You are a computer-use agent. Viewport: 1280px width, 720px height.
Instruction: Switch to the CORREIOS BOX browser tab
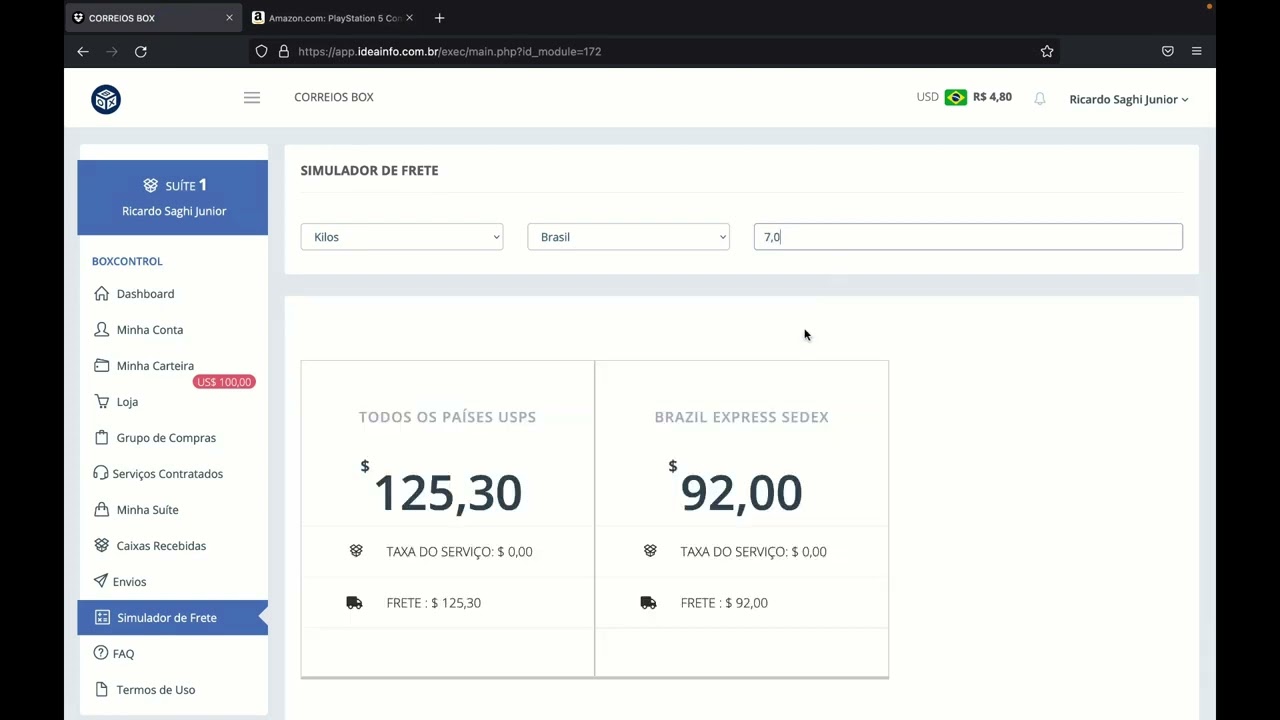click(154, 18)
